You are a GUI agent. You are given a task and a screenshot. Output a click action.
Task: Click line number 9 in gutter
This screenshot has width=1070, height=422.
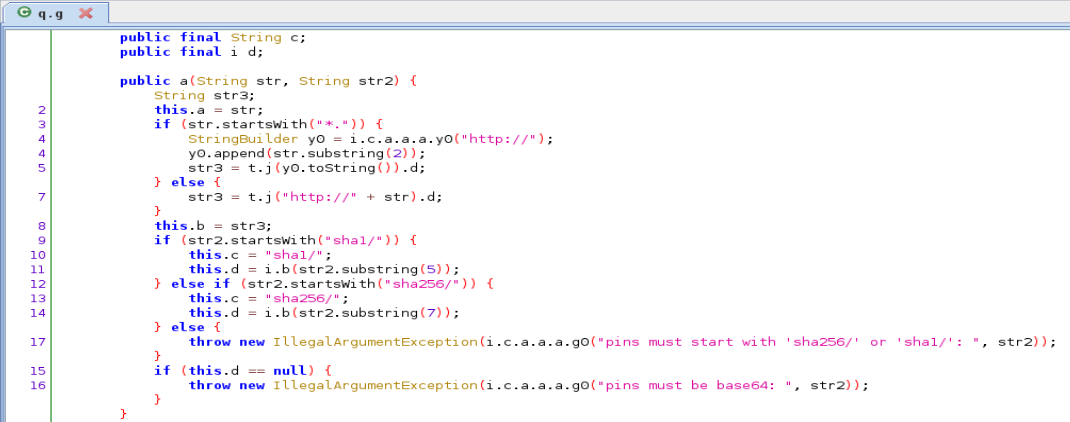42,240
